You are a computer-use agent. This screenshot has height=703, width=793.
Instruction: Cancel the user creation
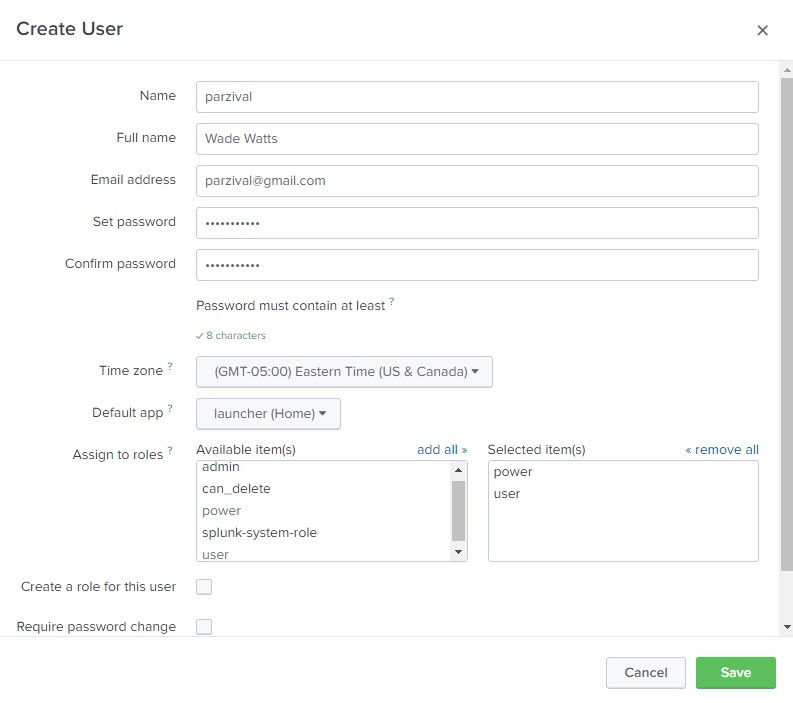click(x=645, y=673)
